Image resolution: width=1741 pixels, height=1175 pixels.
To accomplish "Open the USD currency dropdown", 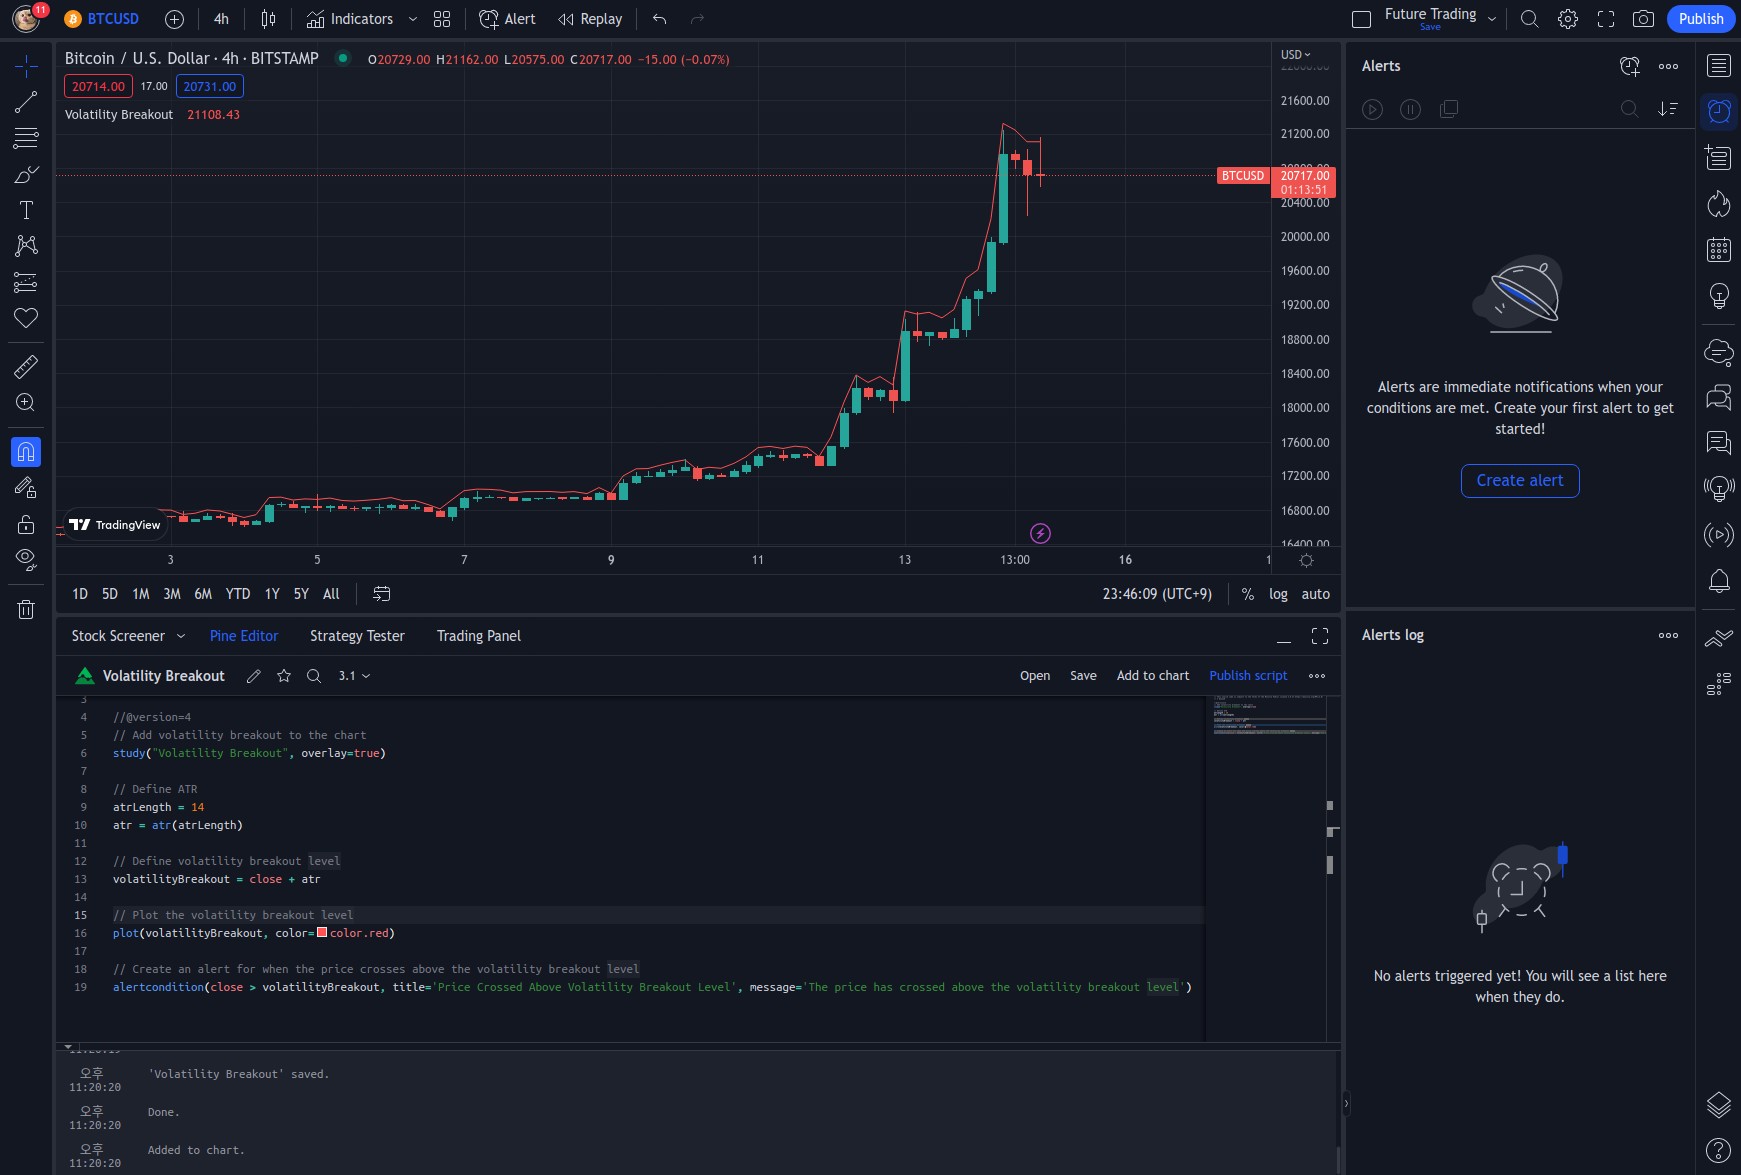I will pos(1296,55).
